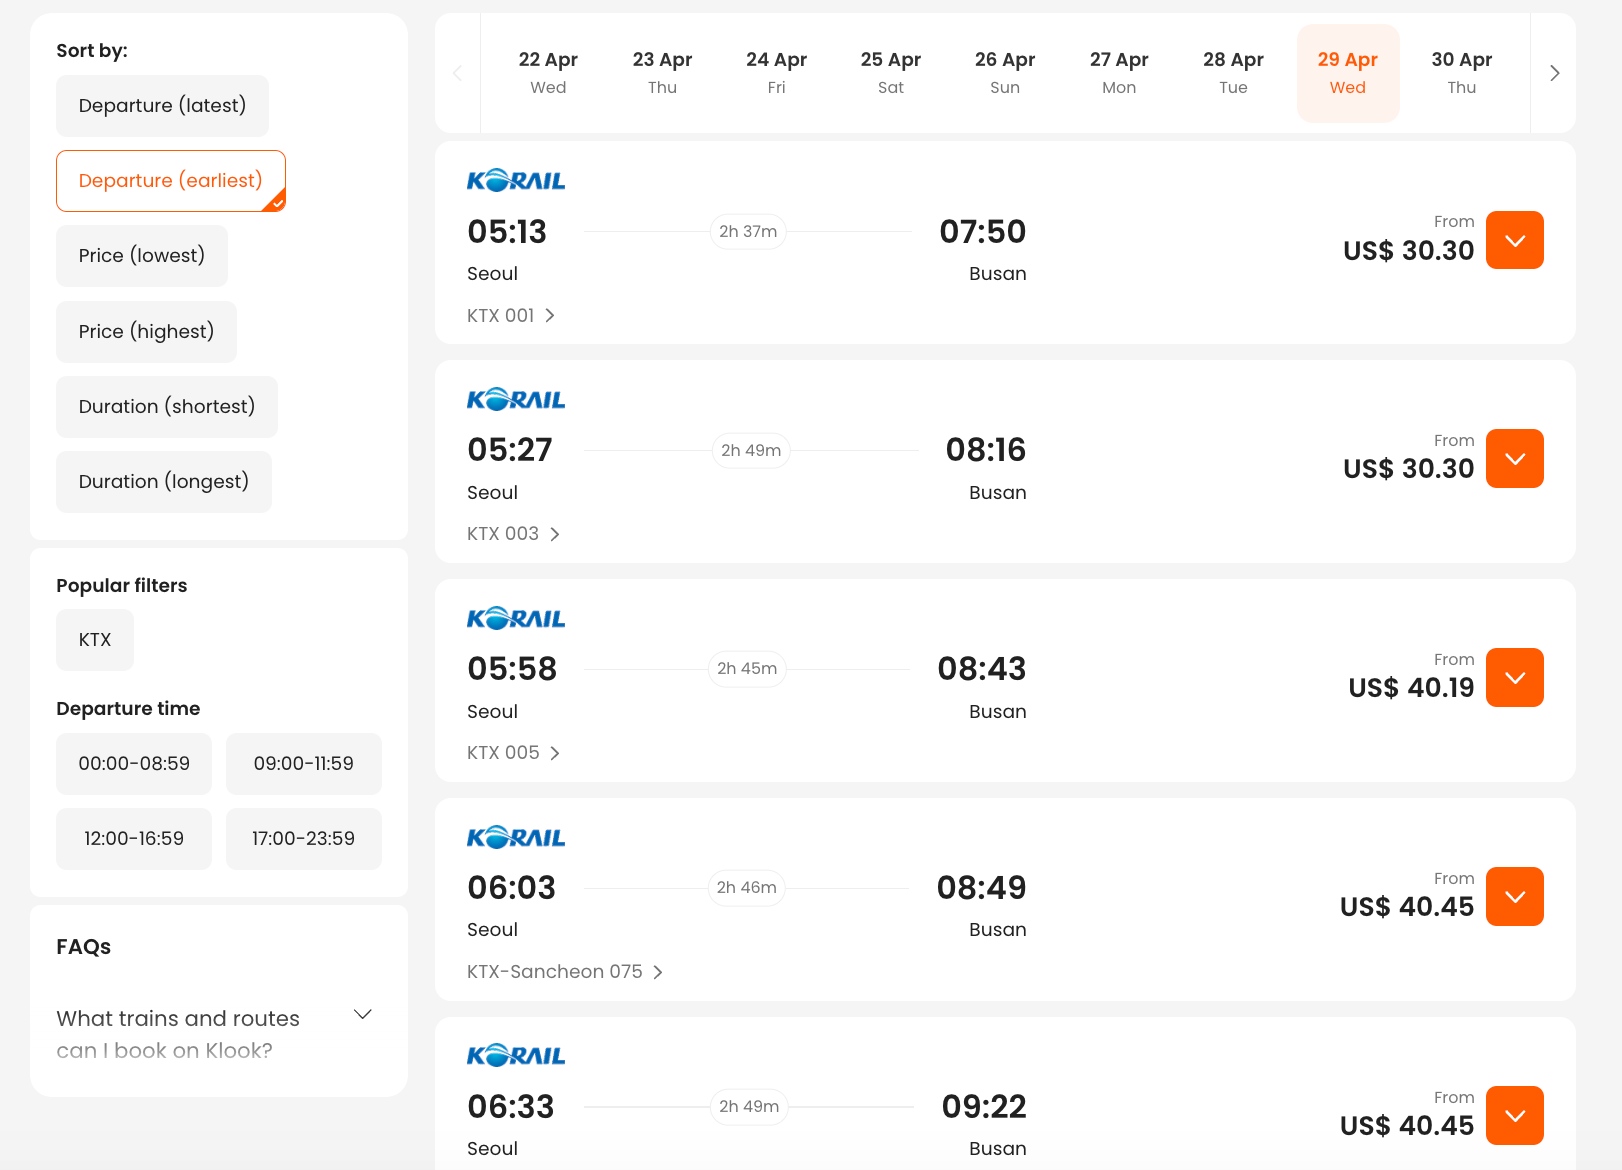
Task: Expand the FAQ about trains and routes
Action: [x=363, y=1015]
